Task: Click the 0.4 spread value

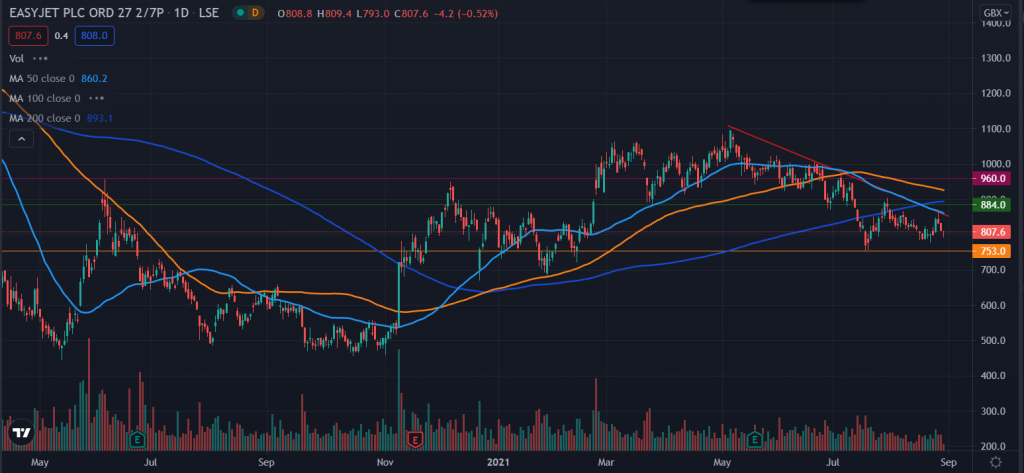Action: point(61,37)
